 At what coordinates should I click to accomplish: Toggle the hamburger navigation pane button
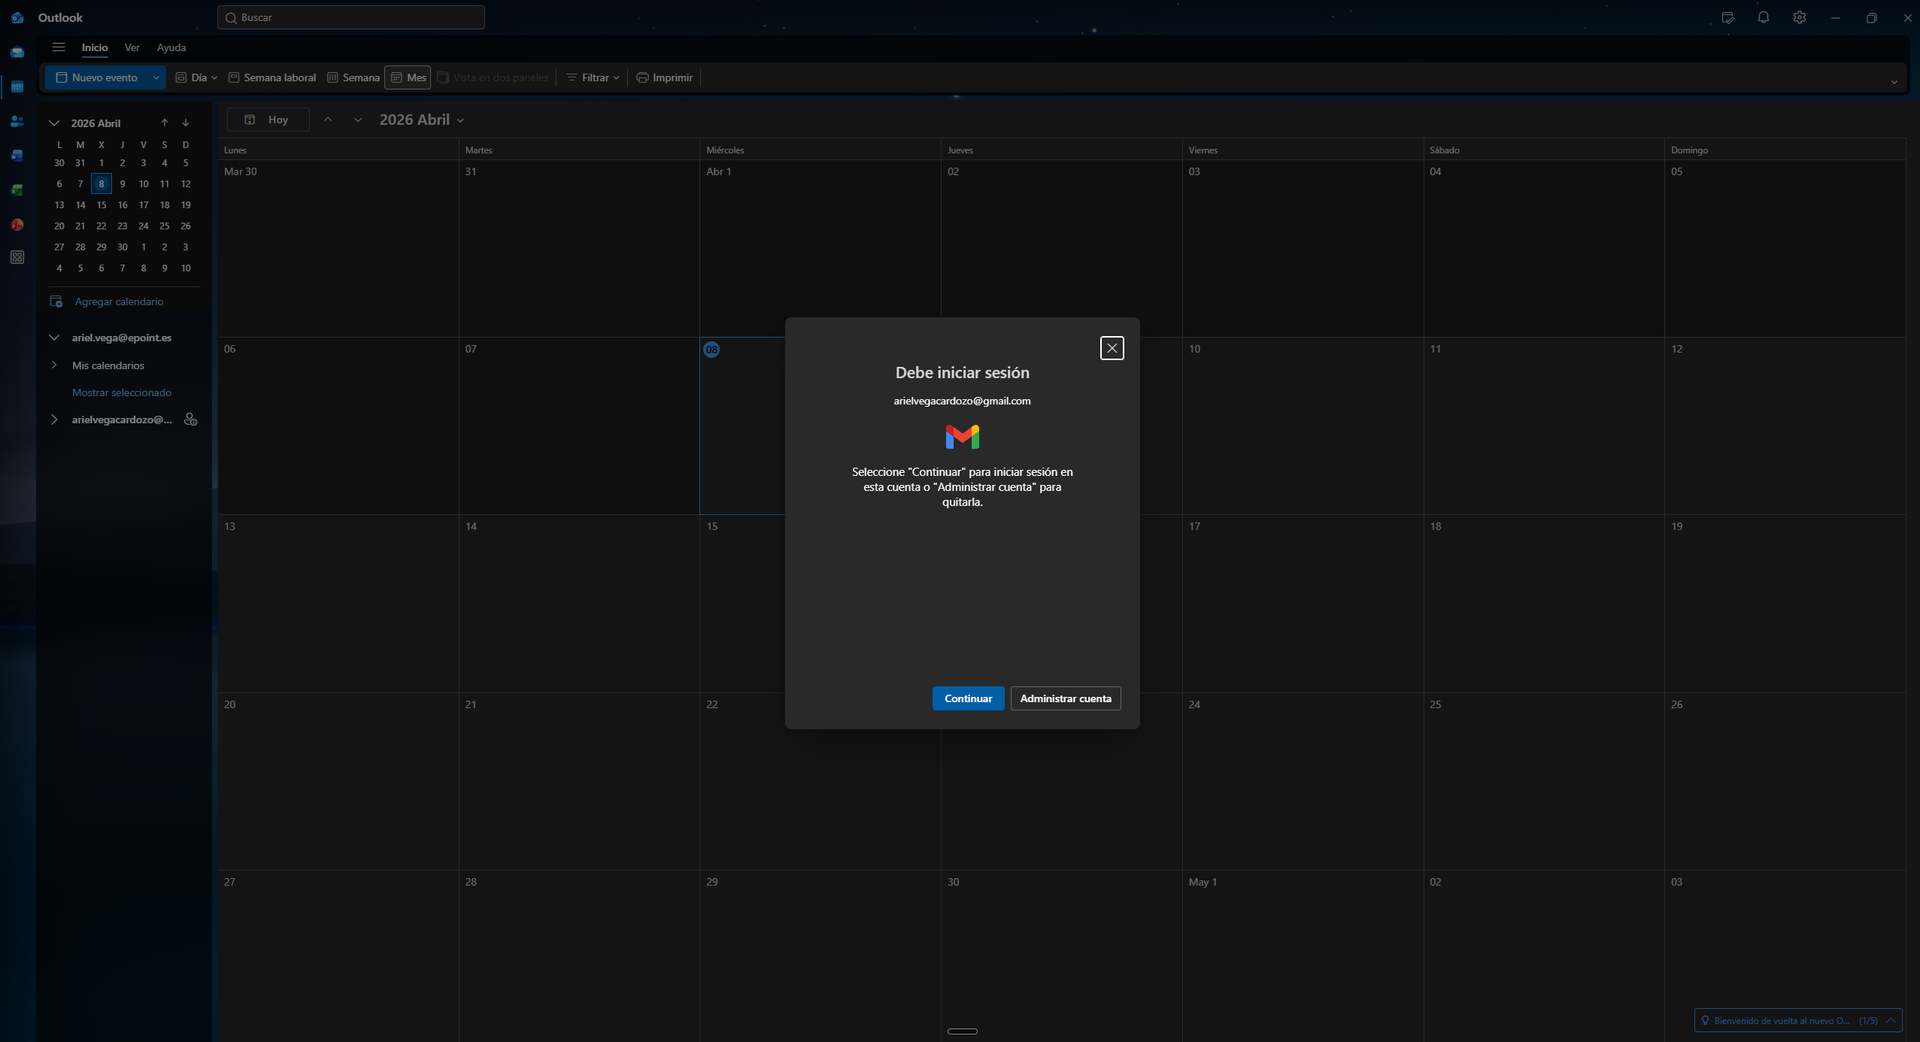click(59, 47)
